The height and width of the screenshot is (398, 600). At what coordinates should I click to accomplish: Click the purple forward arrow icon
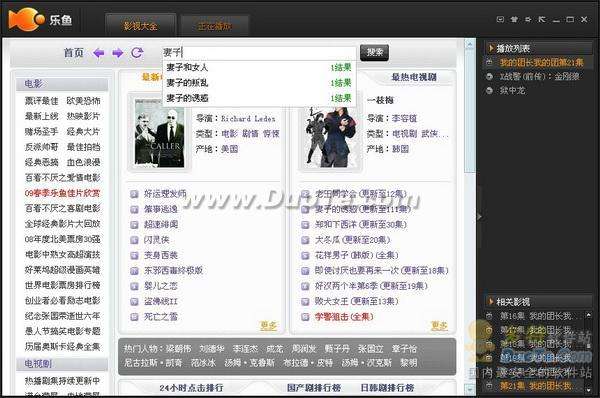click(118, 53)
